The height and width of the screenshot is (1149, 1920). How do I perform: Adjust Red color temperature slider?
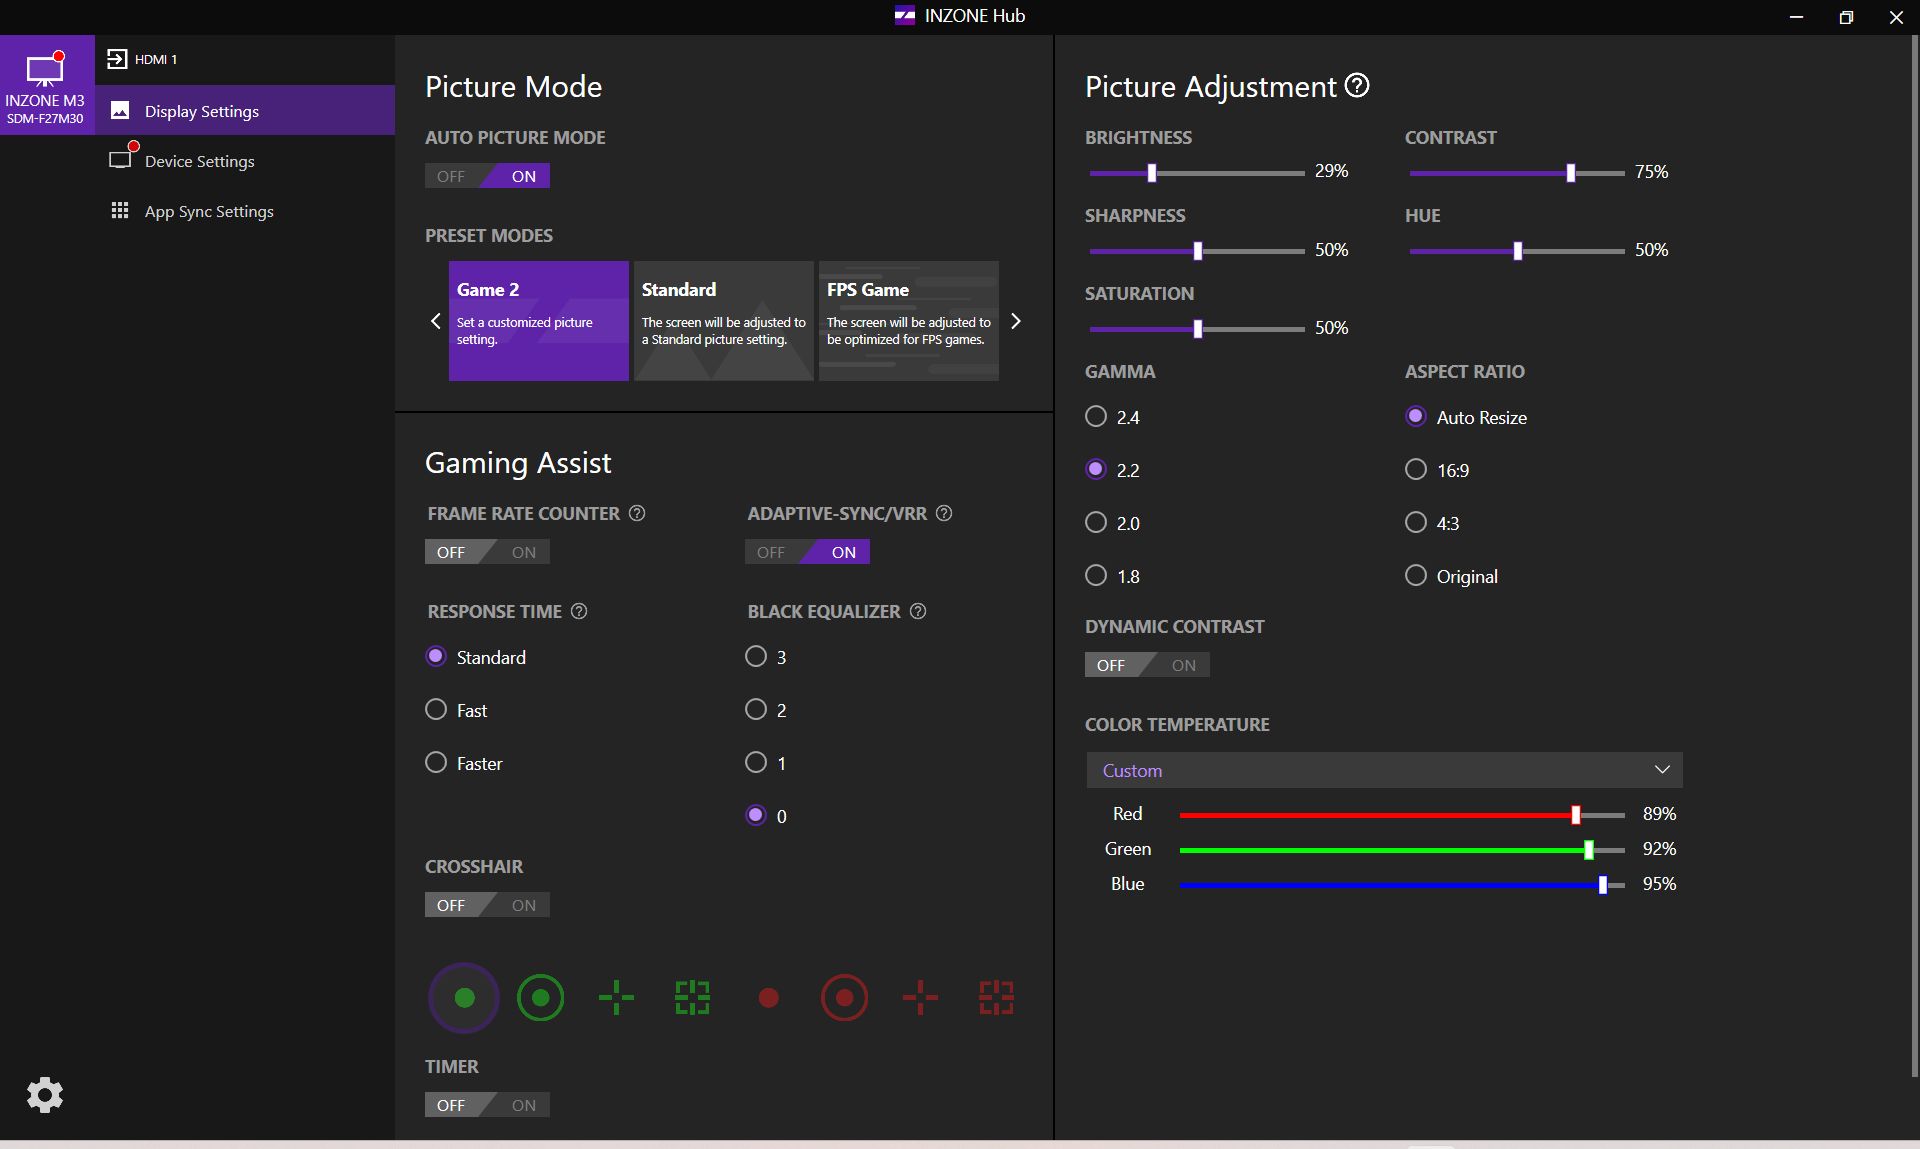(x=1576, y=815)
